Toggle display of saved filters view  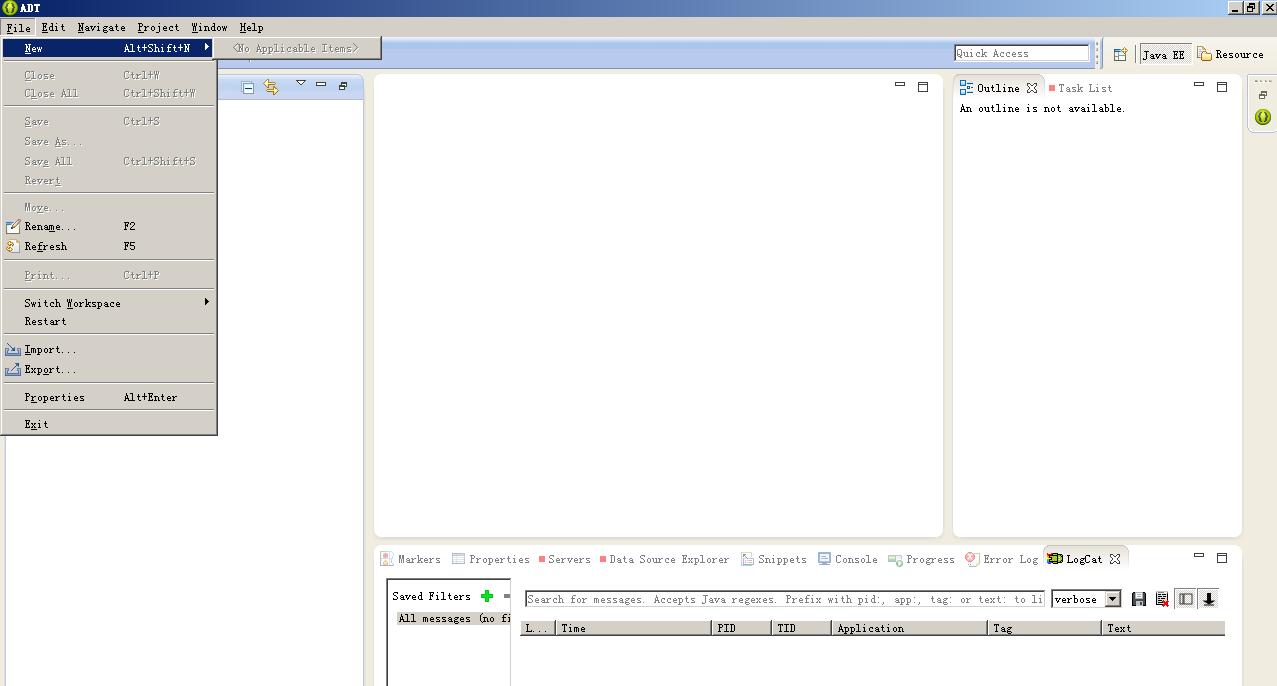coord(1186,599)
